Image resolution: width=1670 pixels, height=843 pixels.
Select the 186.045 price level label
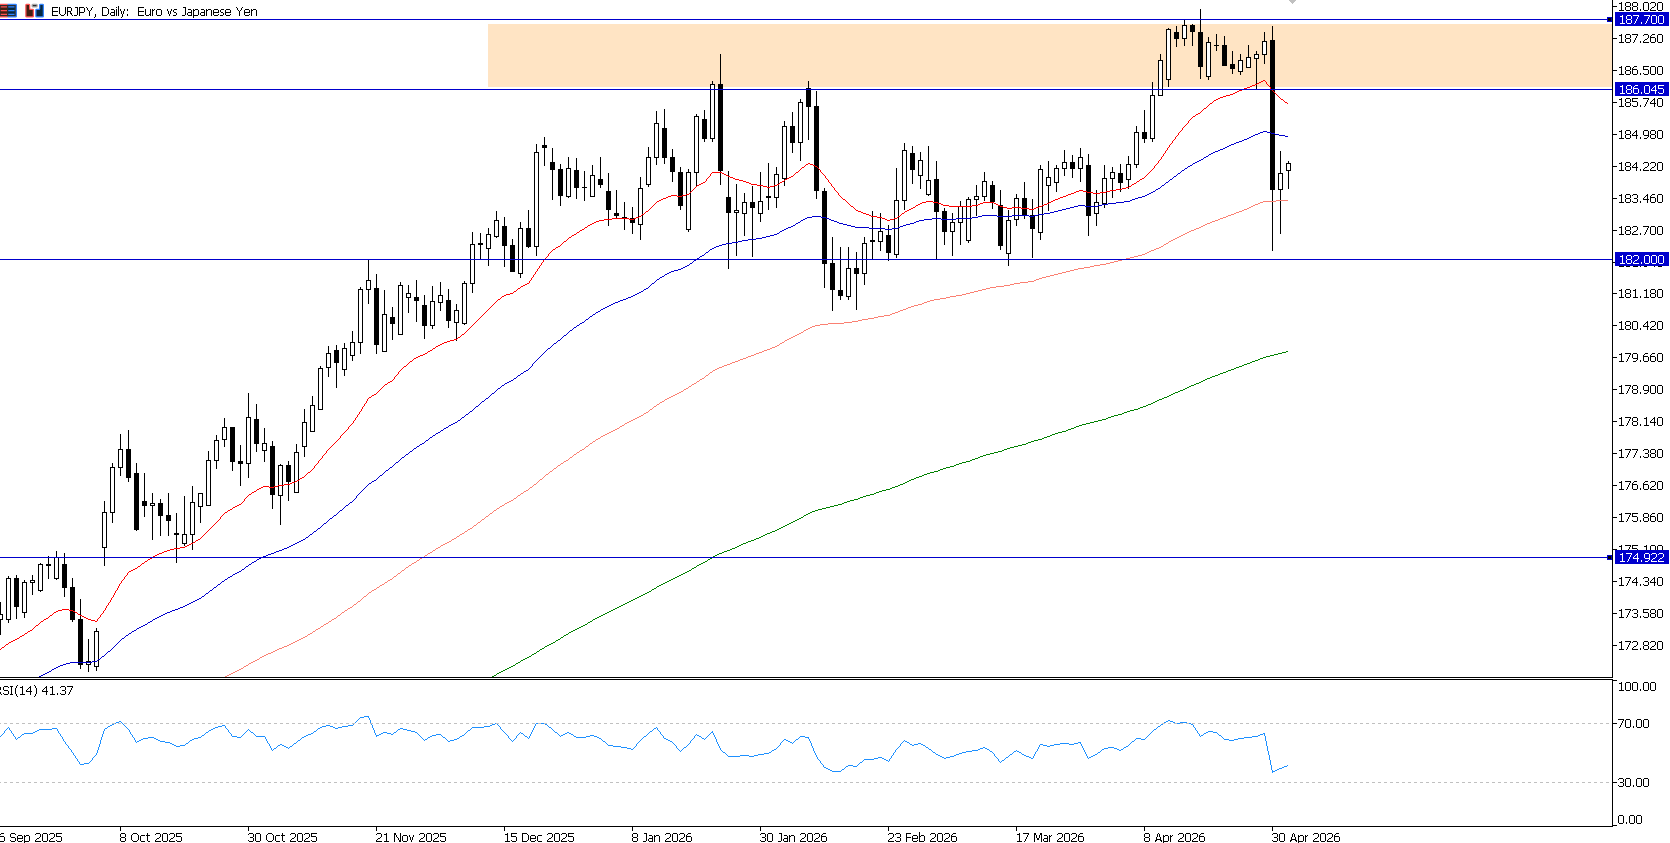point(1640,90)
